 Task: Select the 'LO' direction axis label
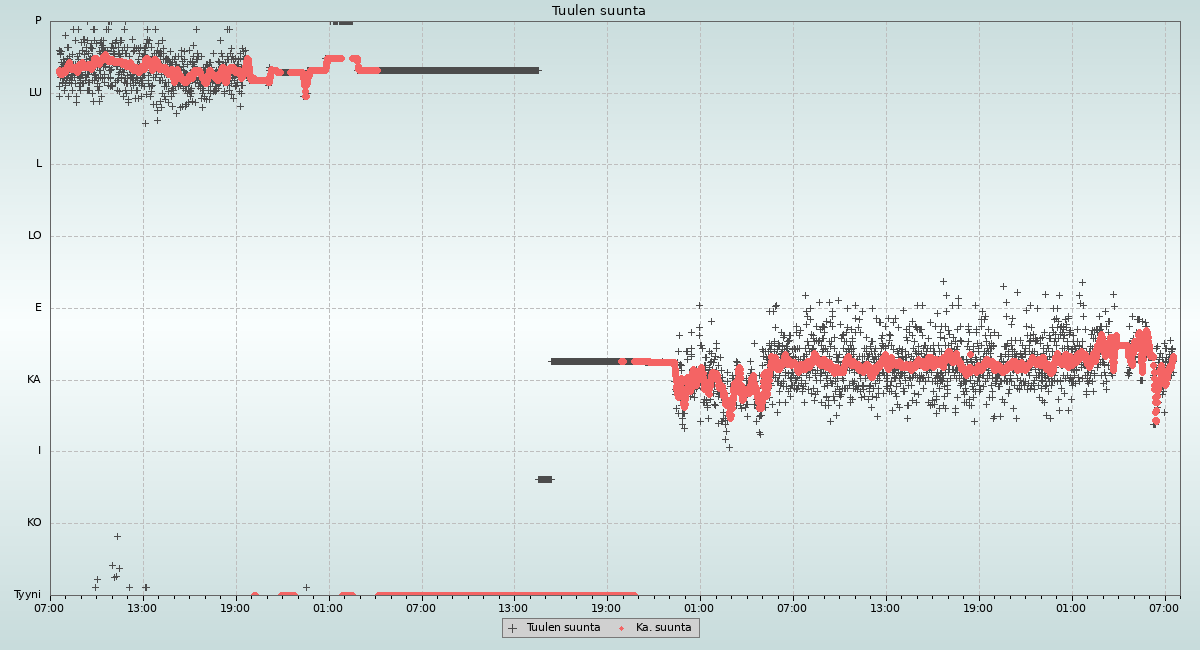(35, 236)
